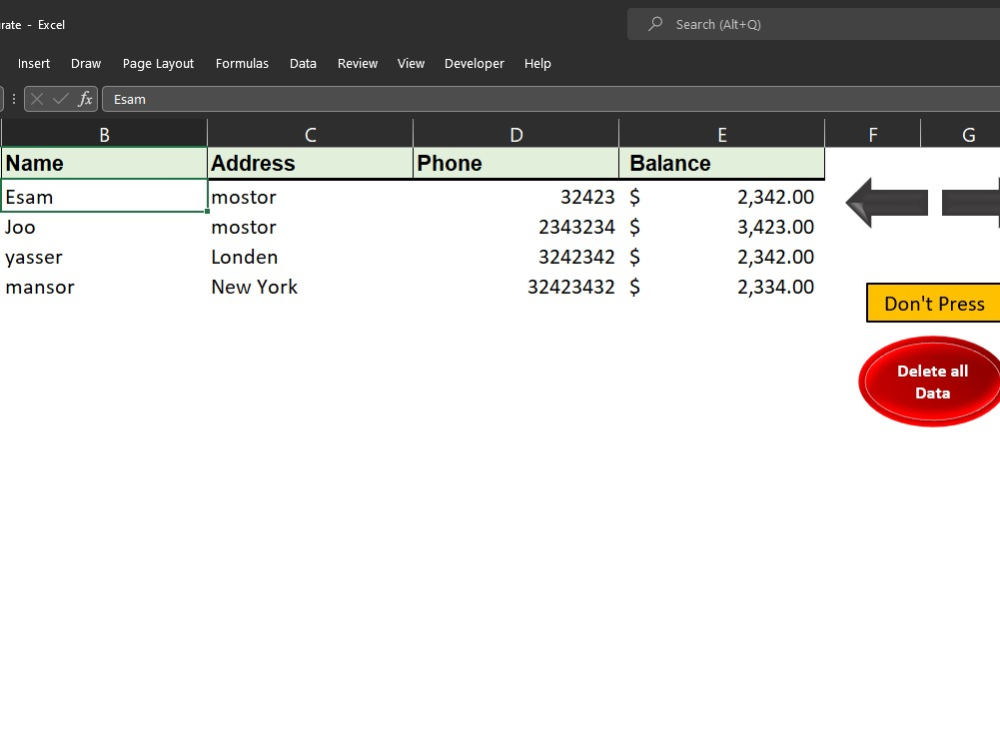Select phone cell 32423
The height and width of the screenshot is (750, 1000).
pos(516,196)
